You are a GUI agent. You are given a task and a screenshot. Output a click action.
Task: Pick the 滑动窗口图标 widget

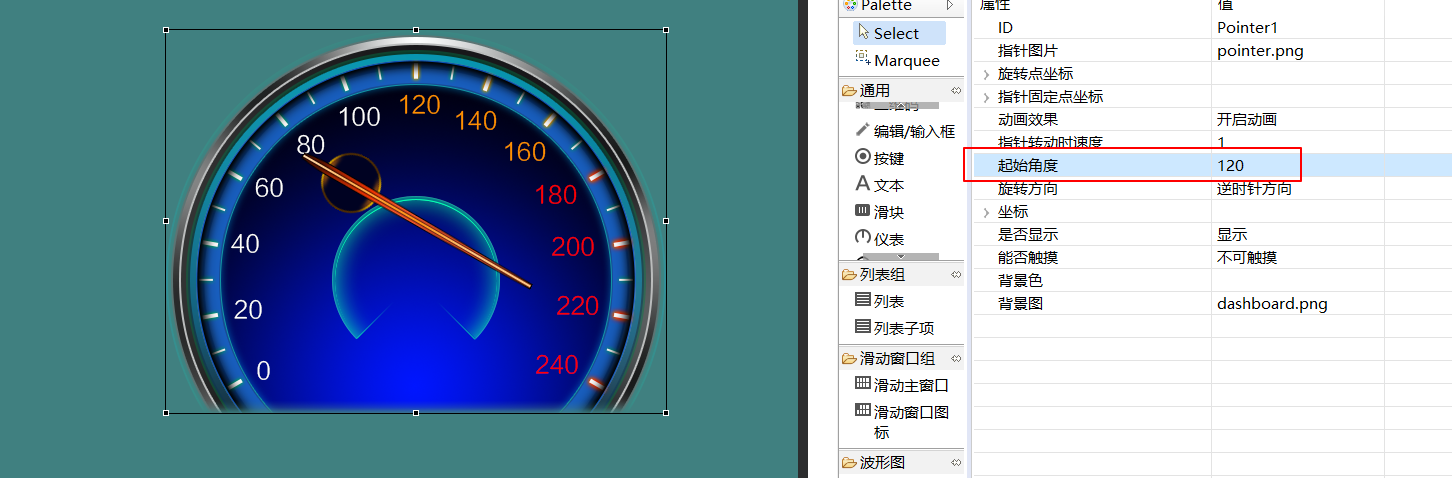(x=901, y=422)
